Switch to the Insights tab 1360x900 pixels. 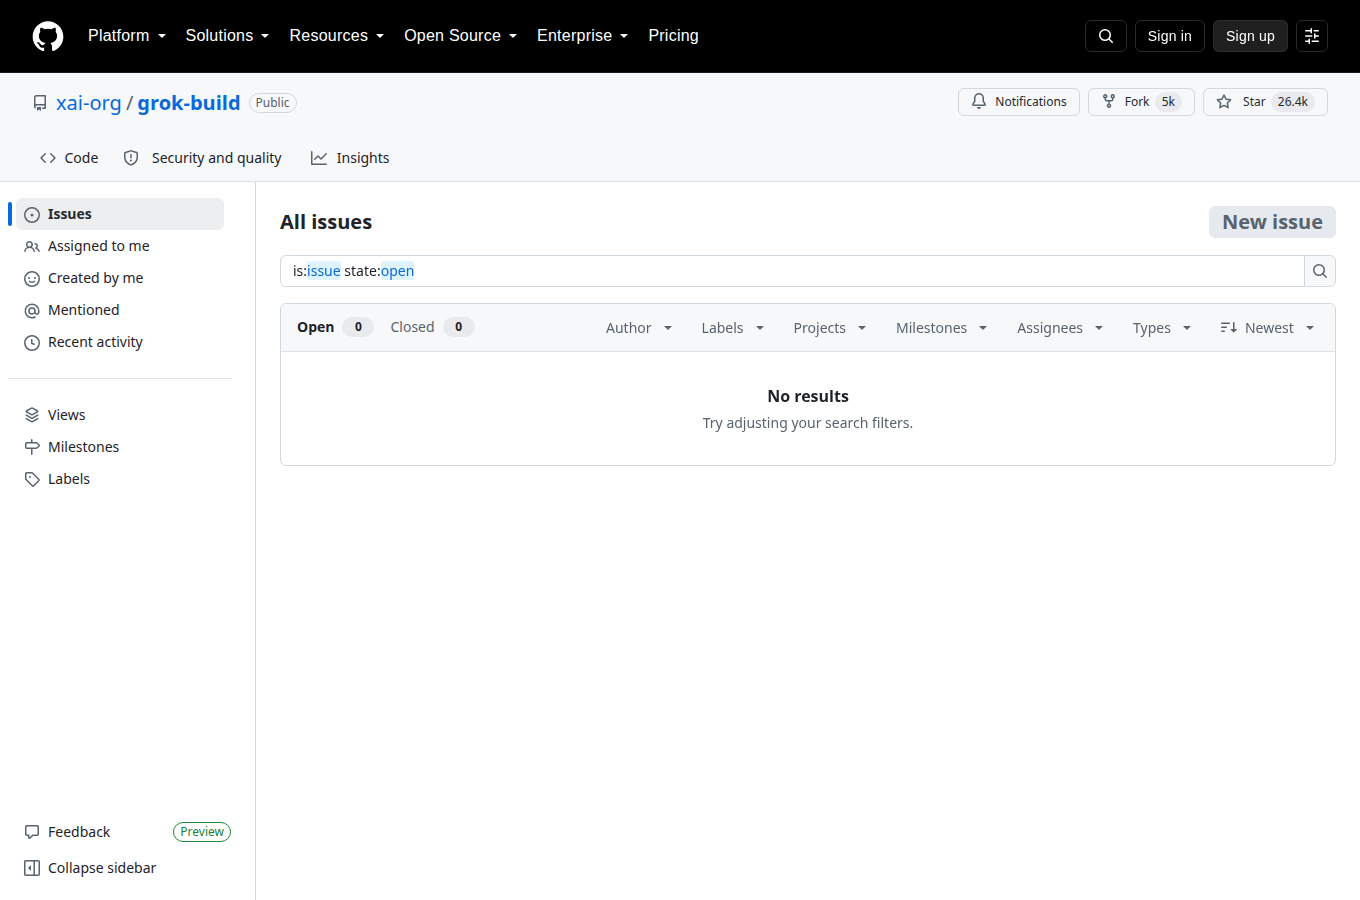tap(350, 158)
